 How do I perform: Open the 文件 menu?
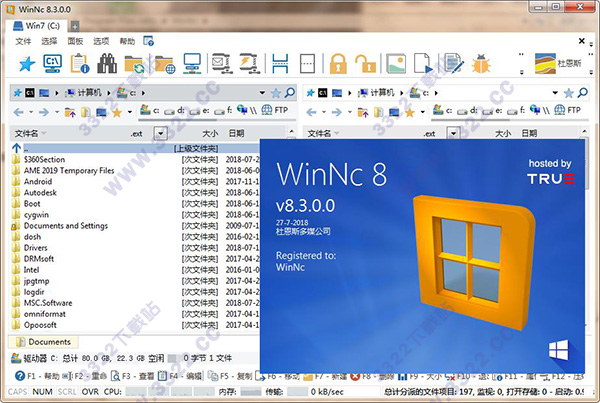click(23, 41)
